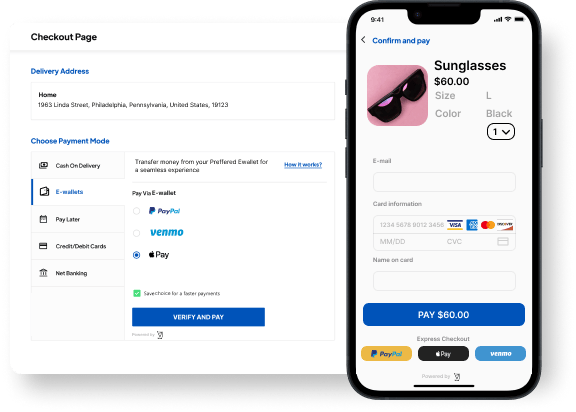This screenshot has width=576, height=412.
Task: Open the quantity dropdown showing 1
Action: coord(501,132)
